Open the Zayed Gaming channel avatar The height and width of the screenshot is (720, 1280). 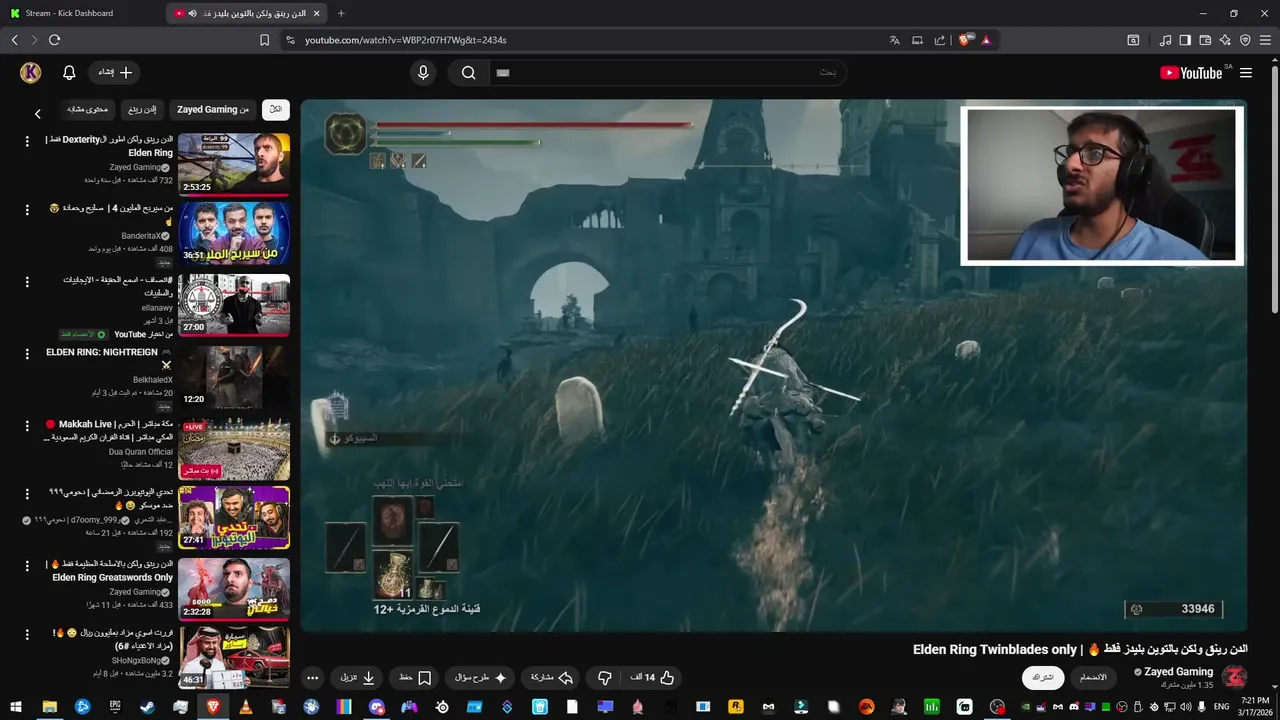(1234, 677)
